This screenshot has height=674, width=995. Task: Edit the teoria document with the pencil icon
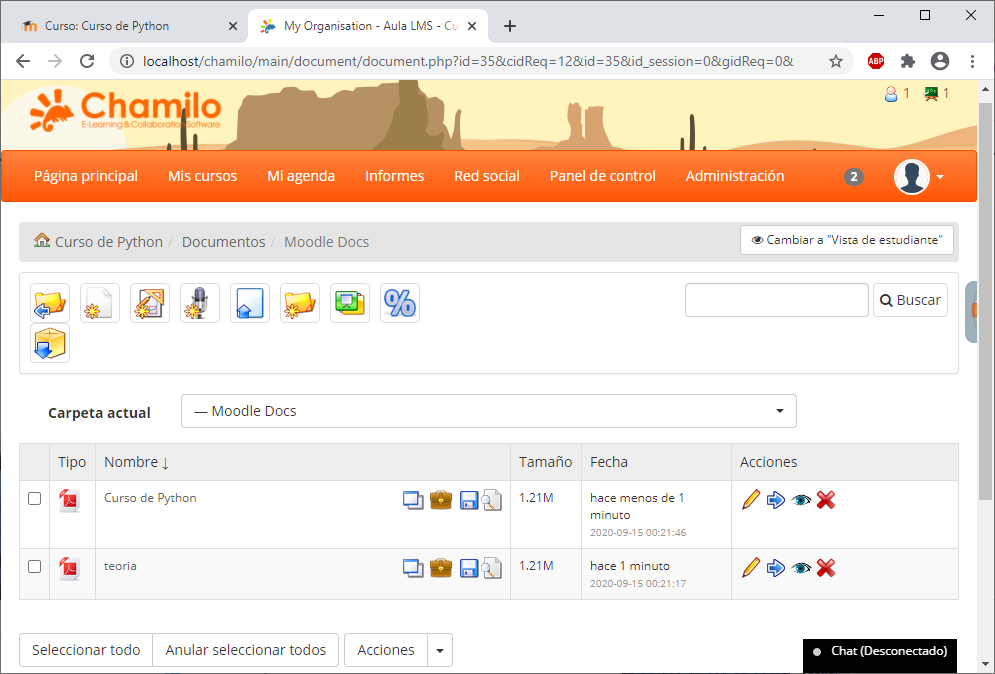(x=751, y=567)
